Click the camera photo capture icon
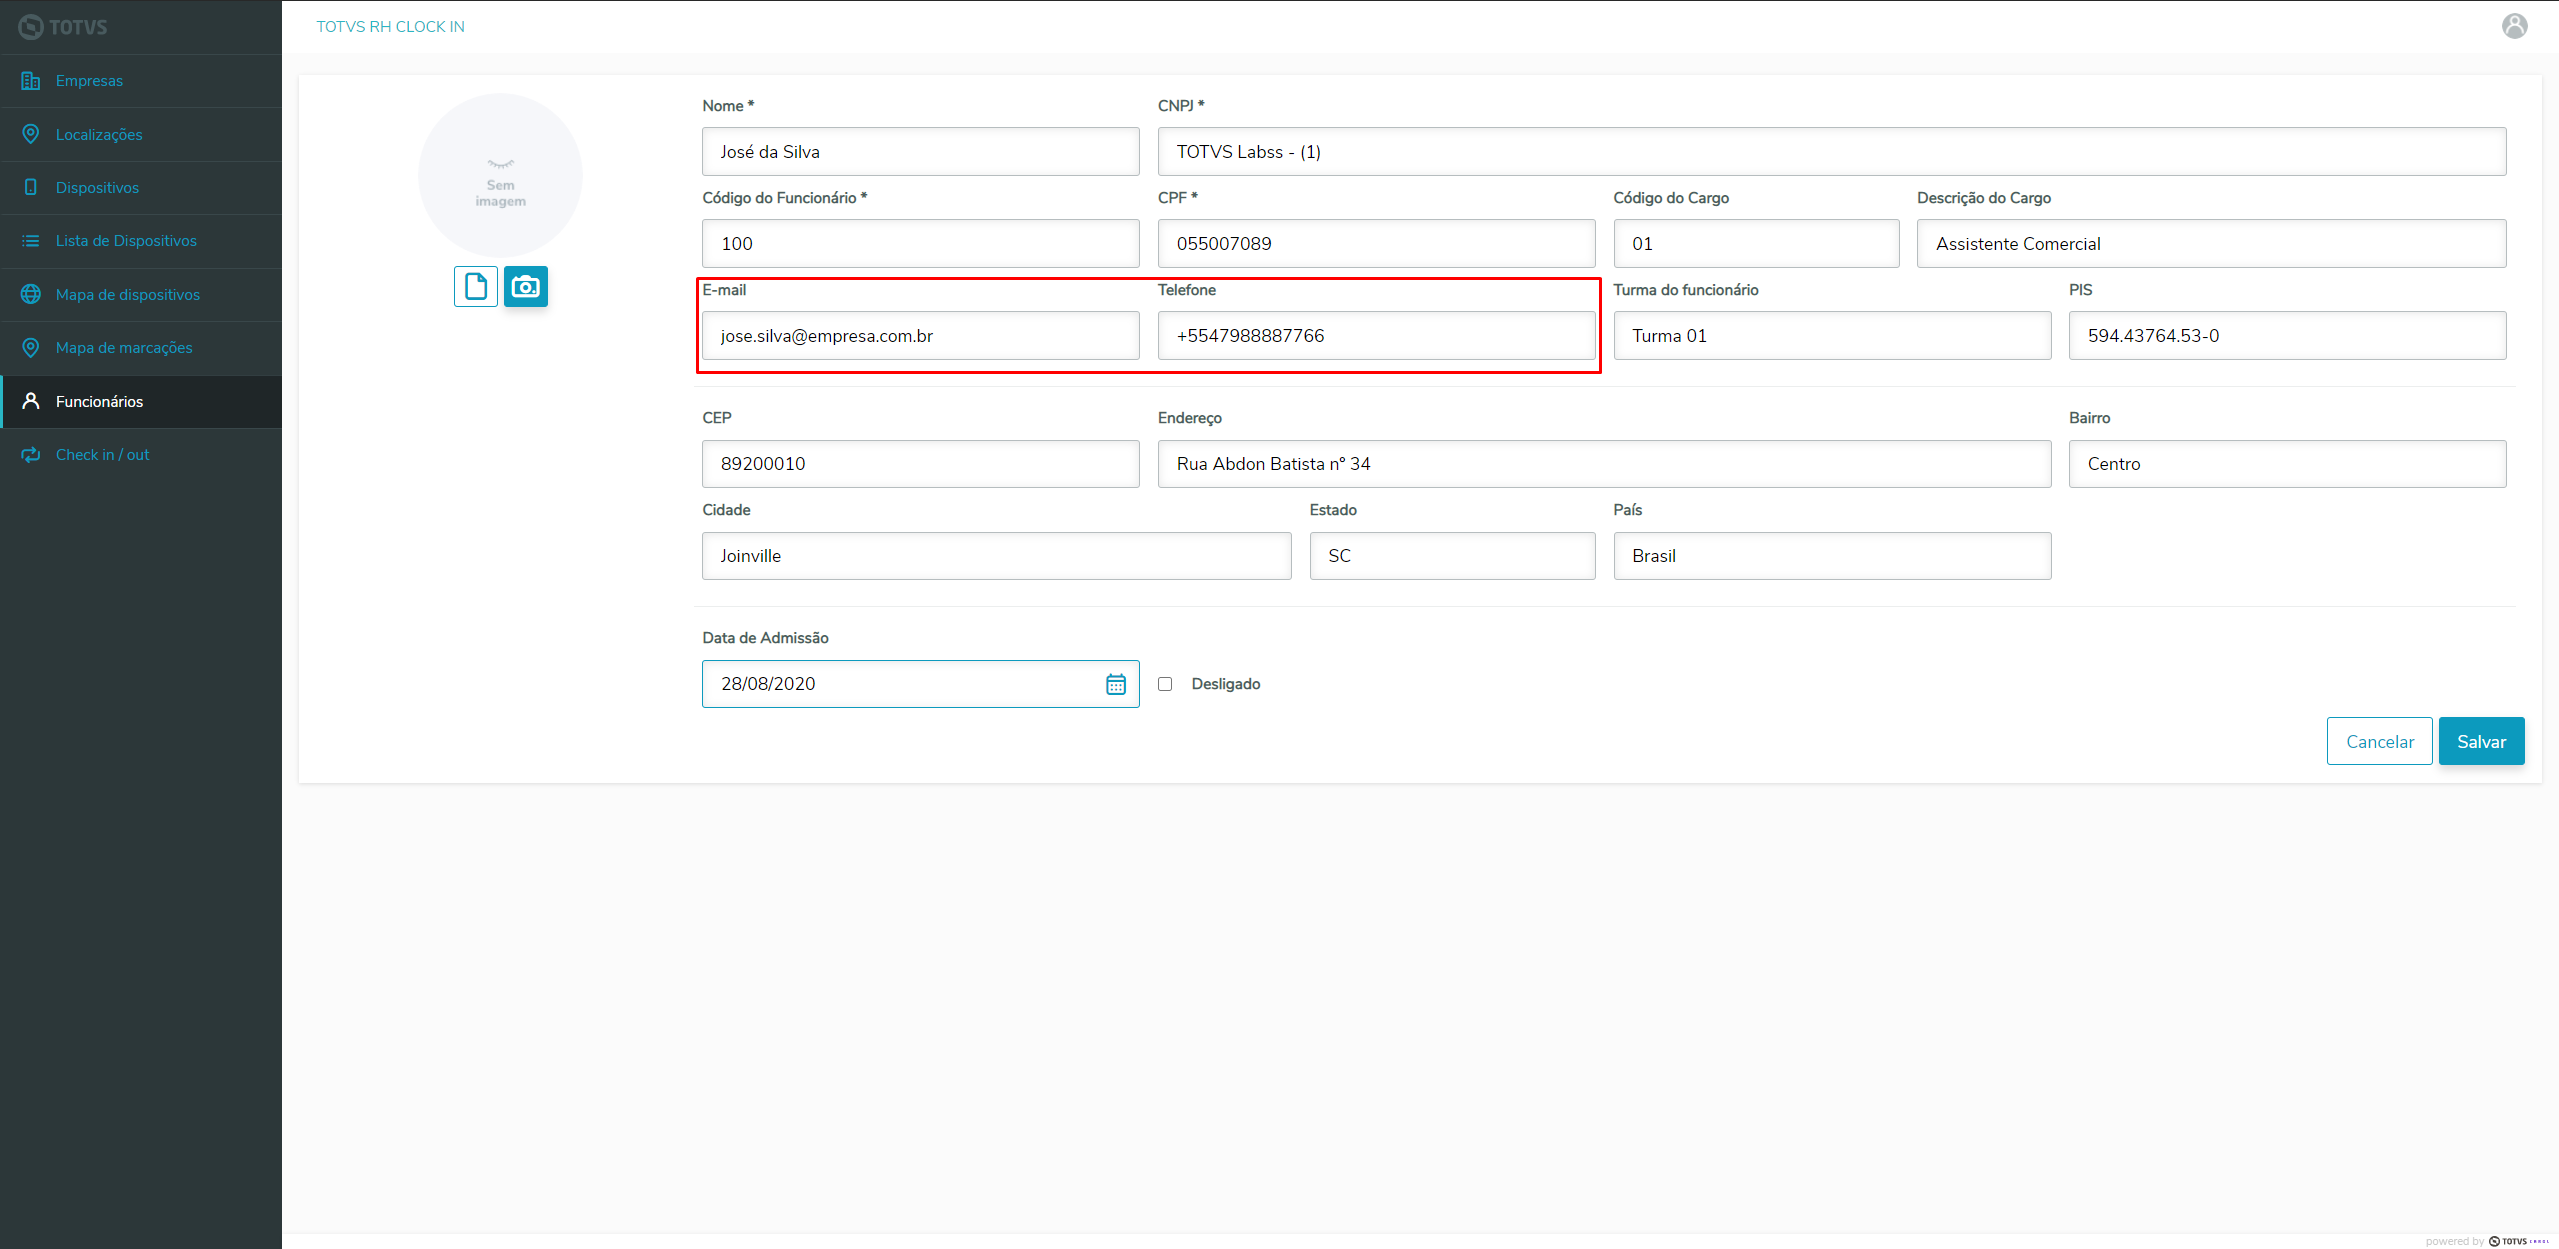Viewport: 2559px width, 1249px height. pos(525,287)
